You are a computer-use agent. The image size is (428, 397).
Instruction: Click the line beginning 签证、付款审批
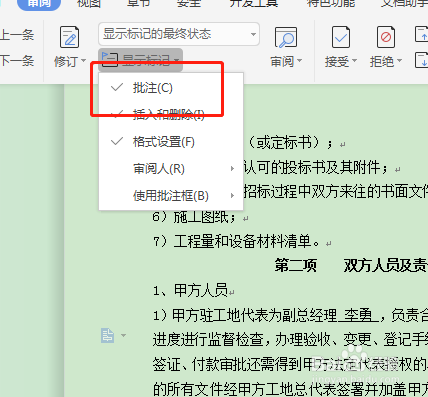[x=290, y=364]
